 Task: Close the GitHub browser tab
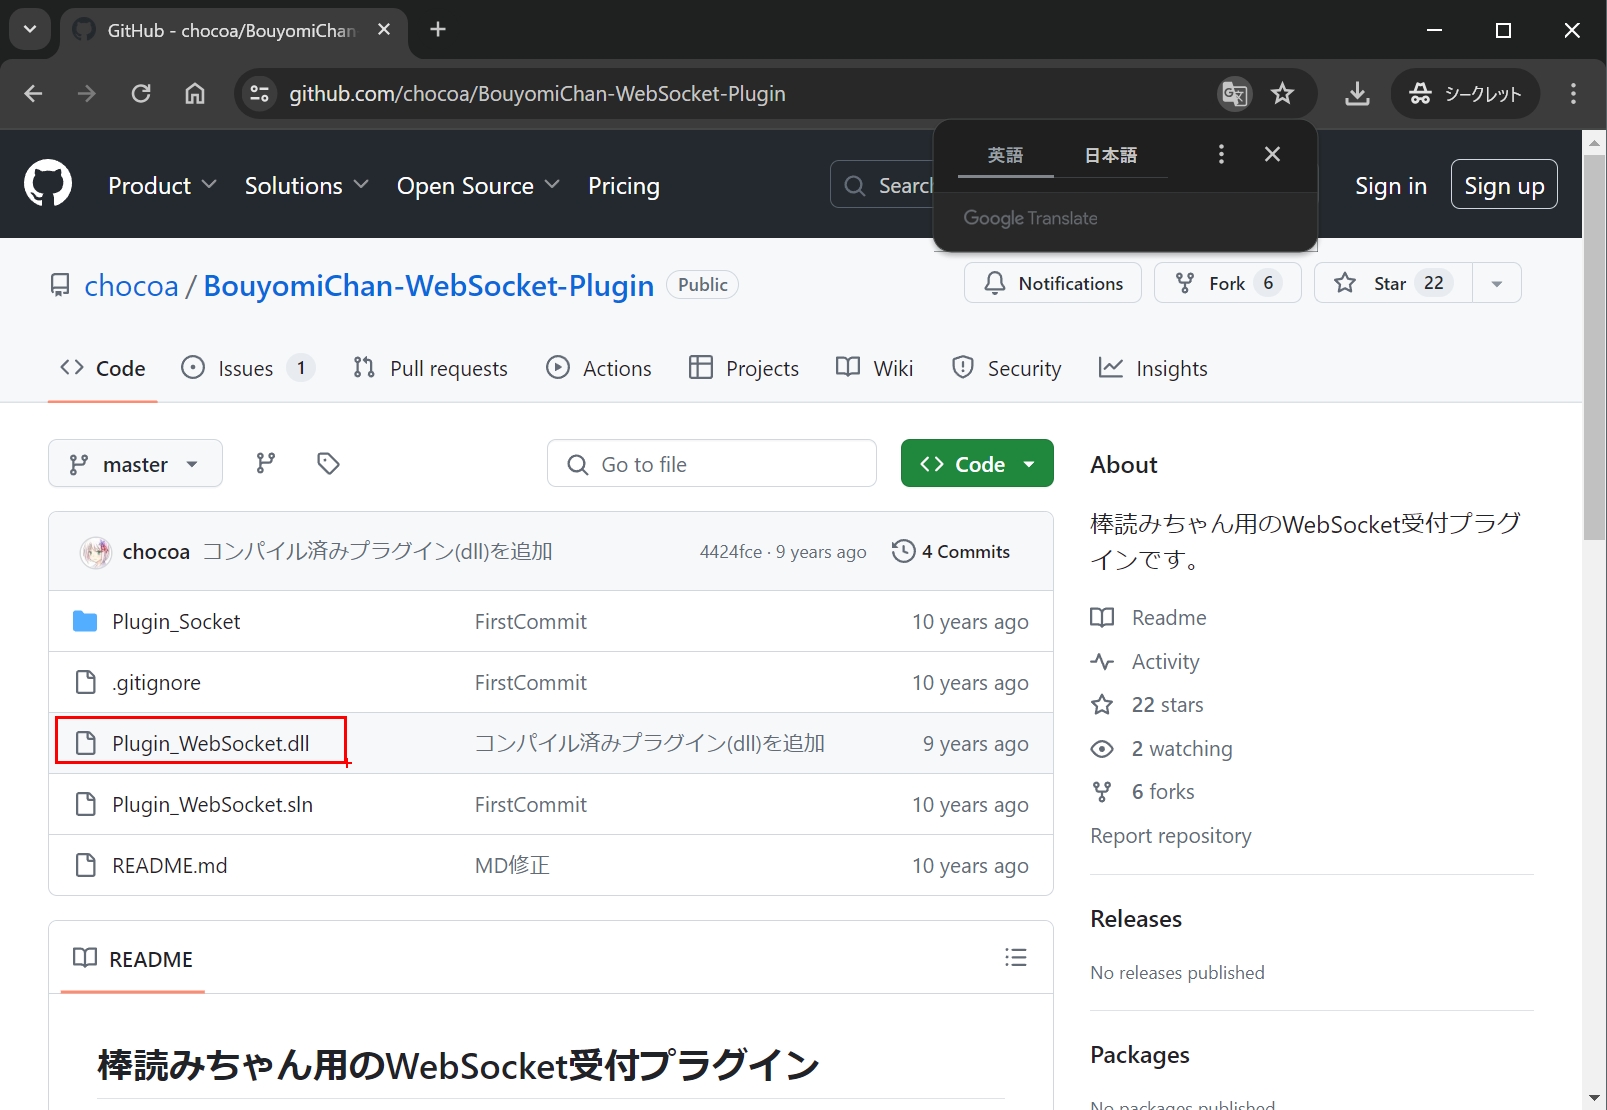click(384, 30)
